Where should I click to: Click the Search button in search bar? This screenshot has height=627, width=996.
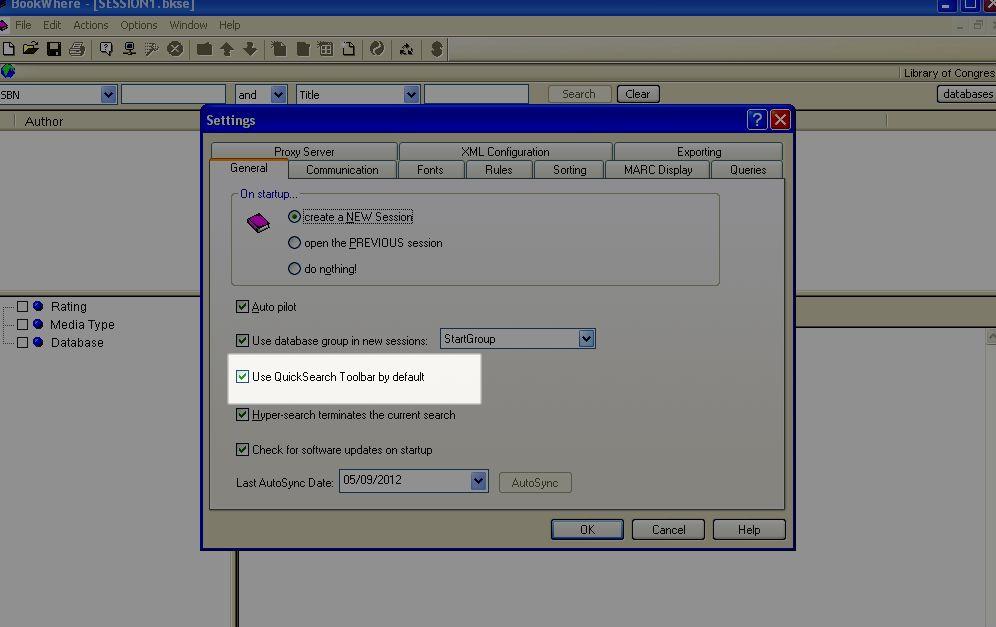[x=579, y=94]
